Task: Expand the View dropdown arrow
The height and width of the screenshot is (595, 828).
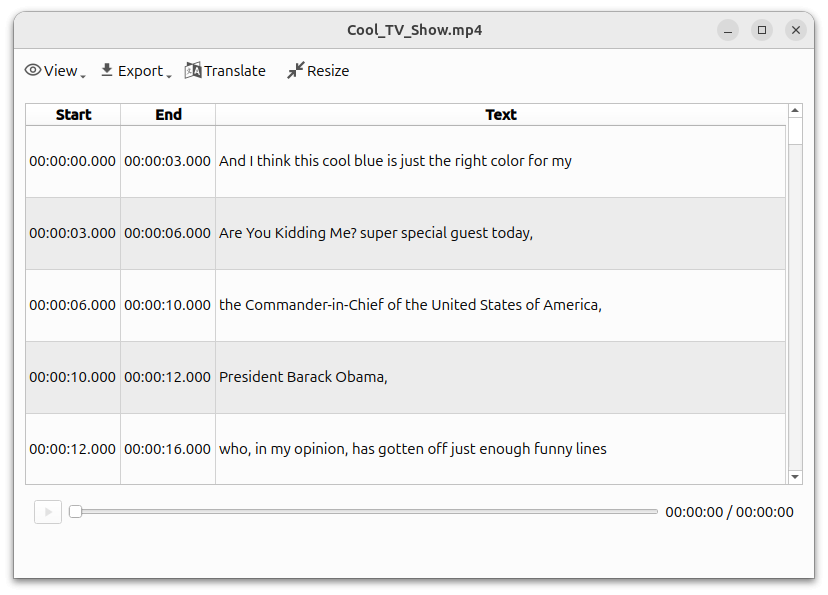Action: click(83, 75)
